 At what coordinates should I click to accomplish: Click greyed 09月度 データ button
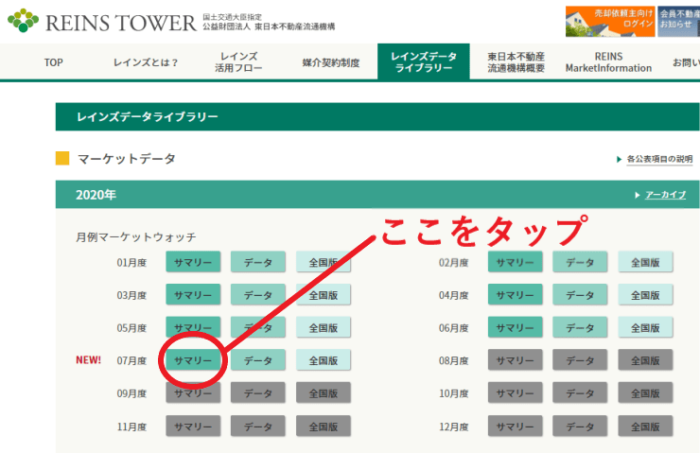[258, 393]
